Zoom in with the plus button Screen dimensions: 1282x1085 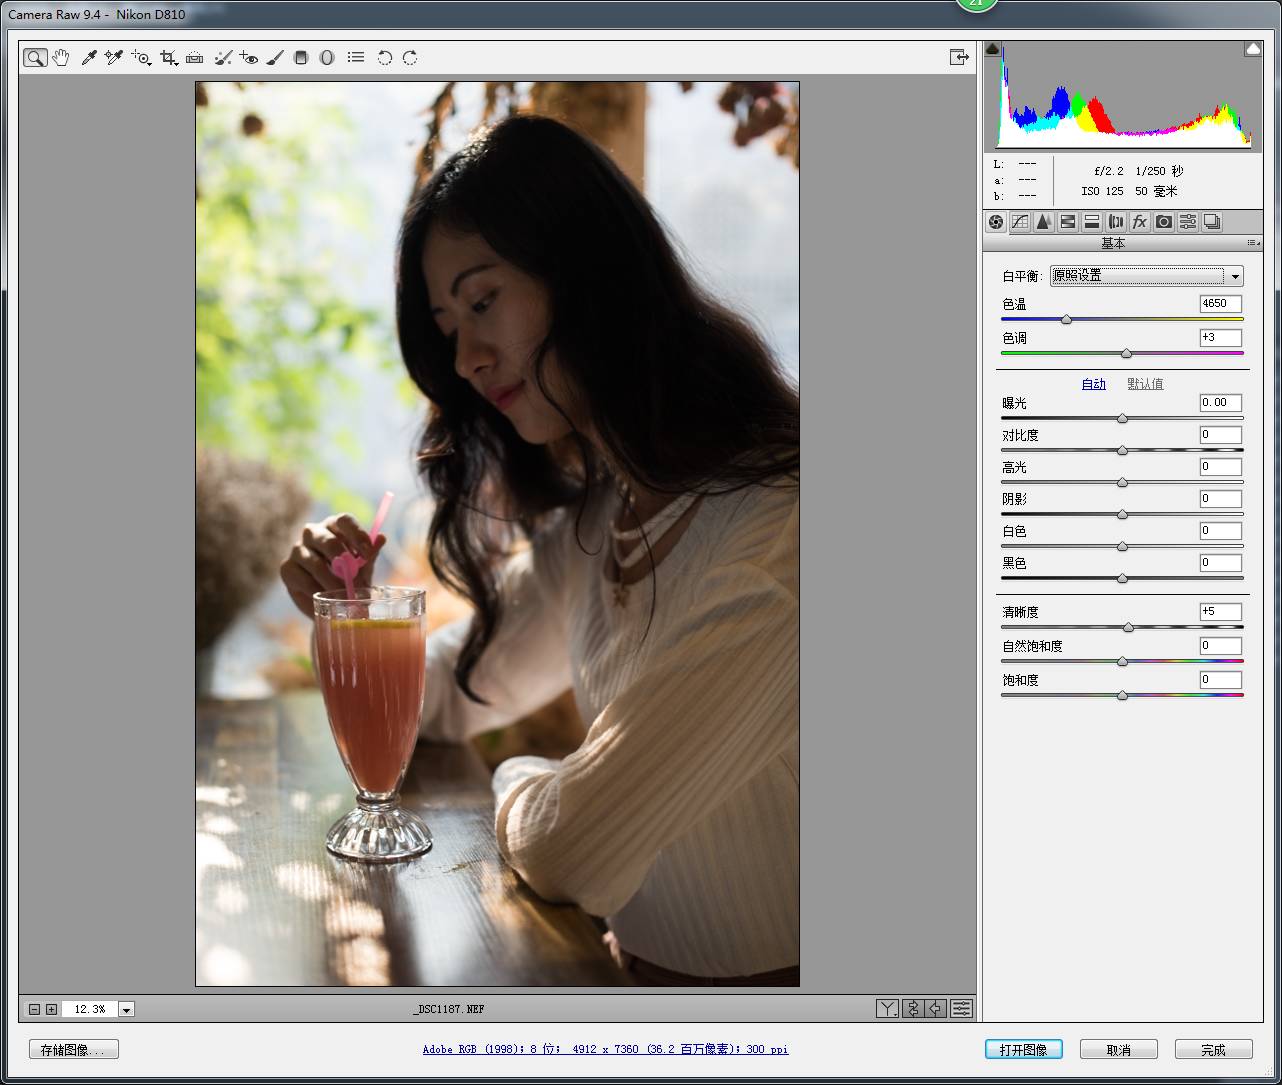pyautogui.click(x=51, y=1009)
